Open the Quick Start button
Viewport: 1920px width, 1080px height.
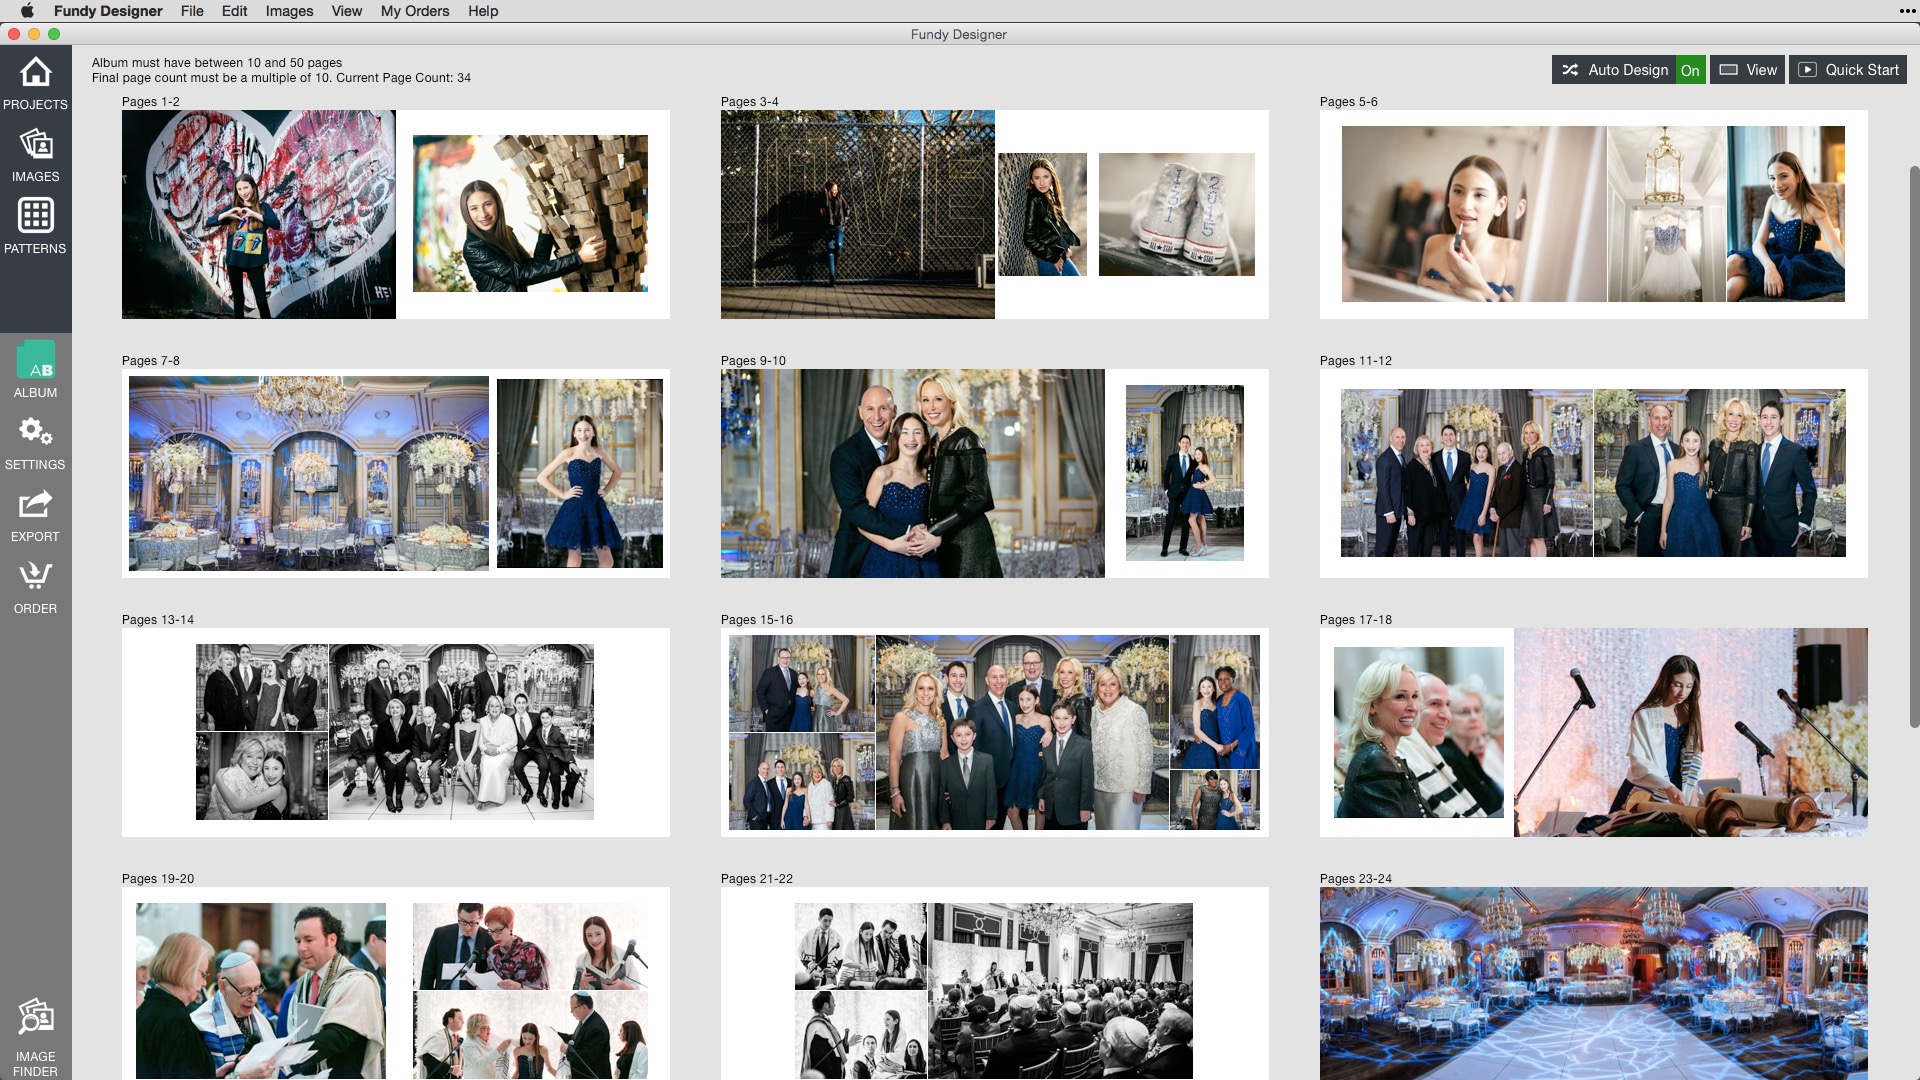point(1848,70)
